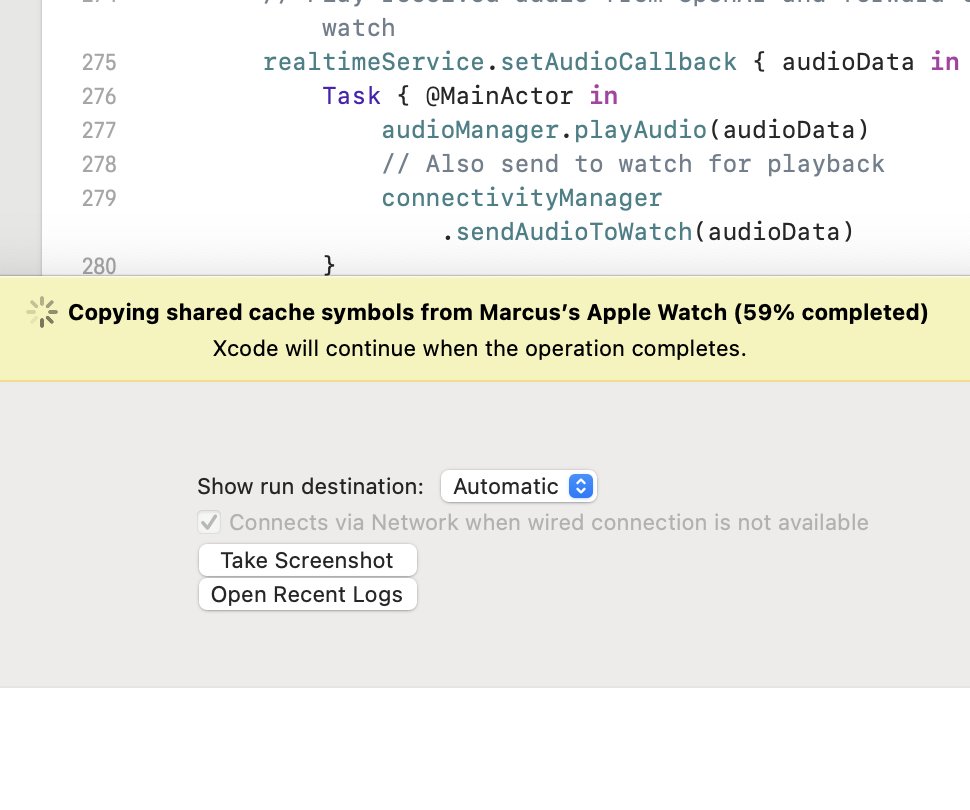
Task: Toggle Connects via Network checkbox
Action: point(209,522)
